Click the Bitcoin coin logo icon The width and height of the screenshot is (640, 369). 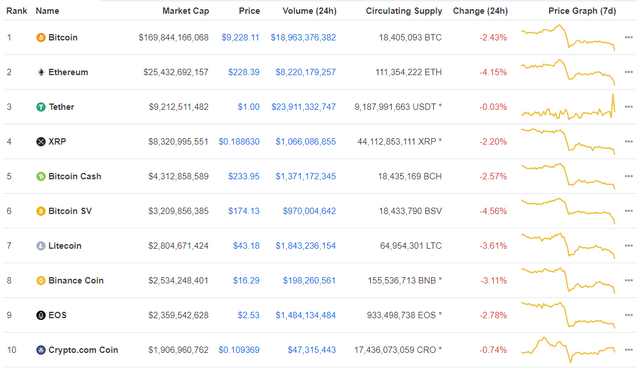(40, 38)
